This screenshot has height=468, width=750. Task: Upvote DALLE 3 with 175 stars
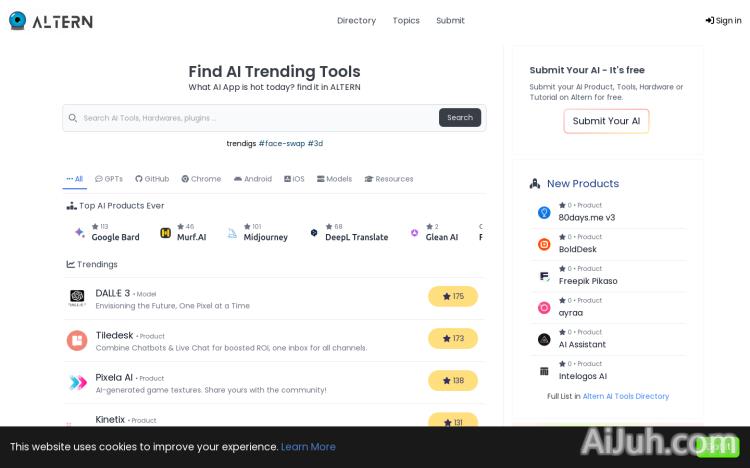pyautogui.click(x=453, y=296)
